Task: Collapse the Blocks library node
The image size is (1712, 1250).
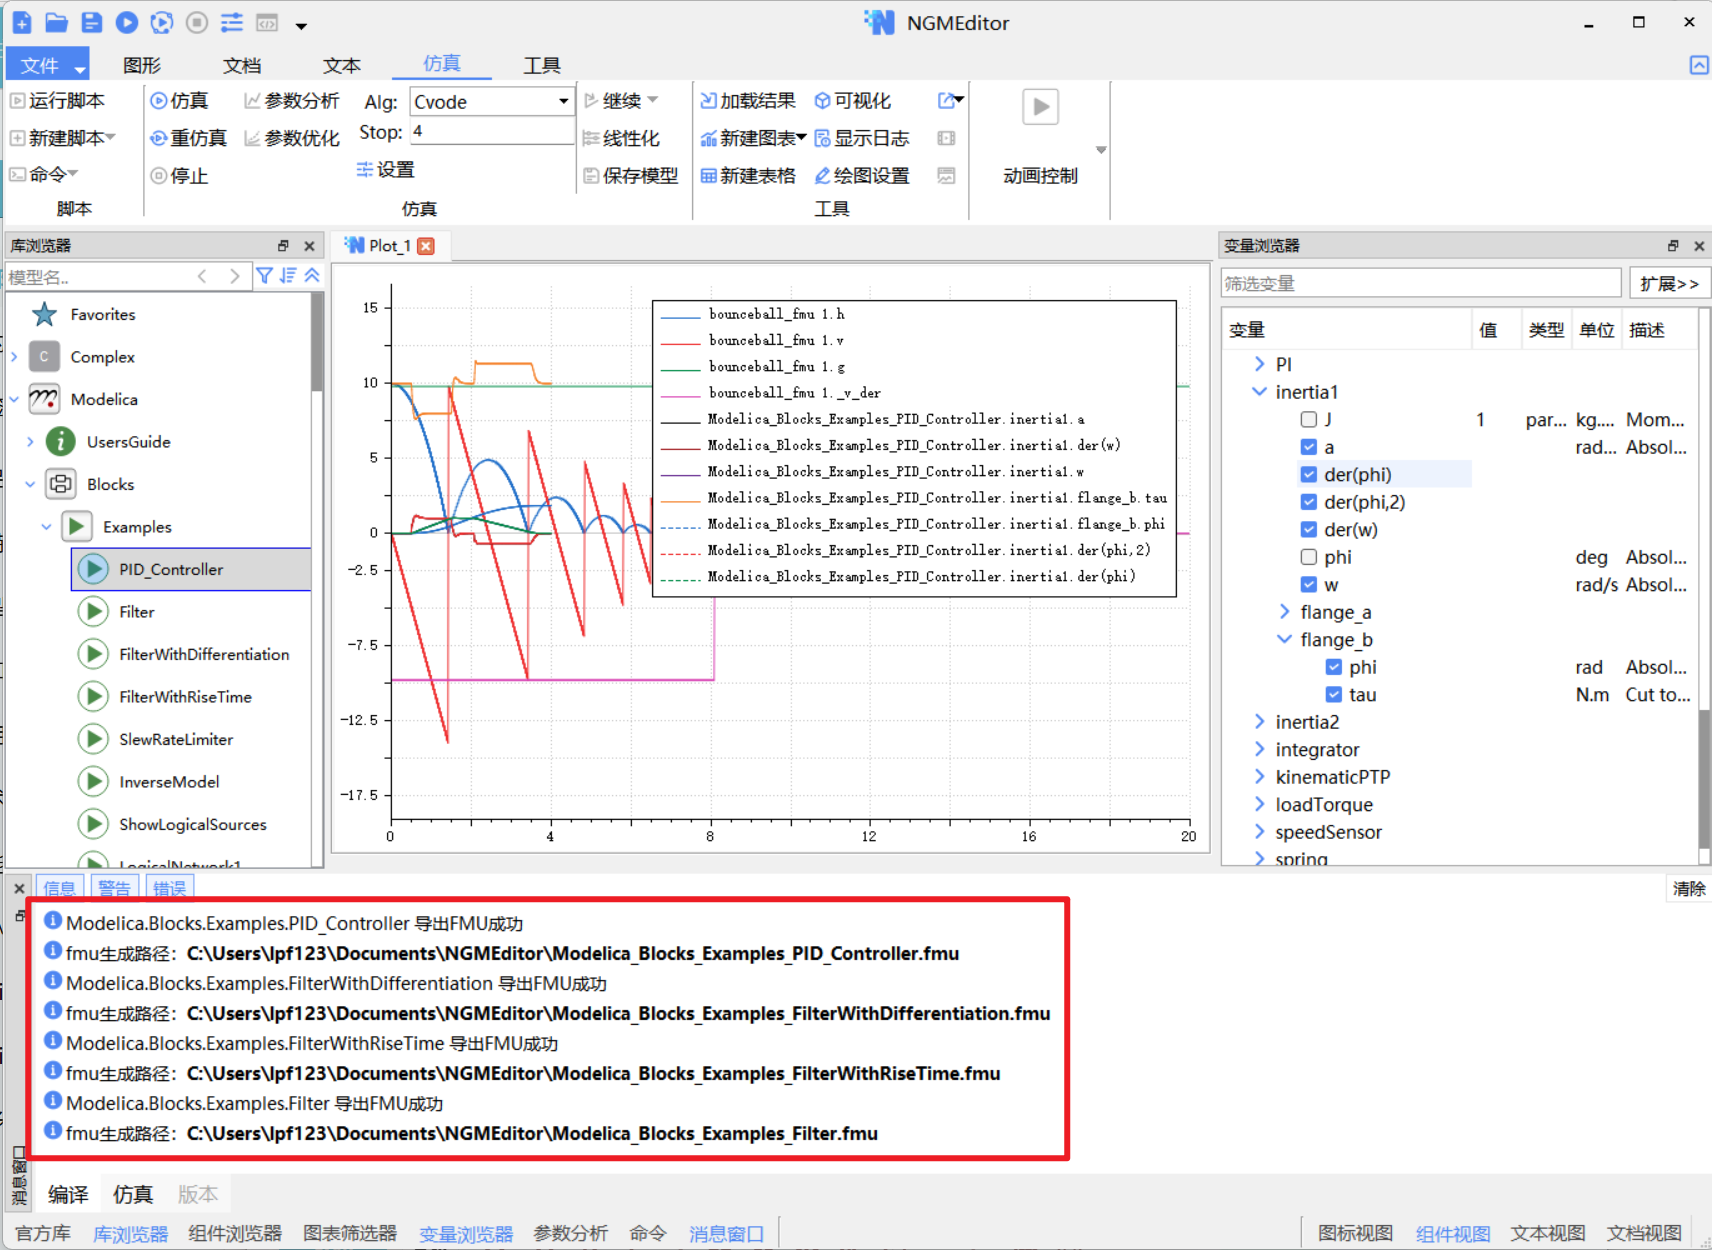Action: (30, 485)
